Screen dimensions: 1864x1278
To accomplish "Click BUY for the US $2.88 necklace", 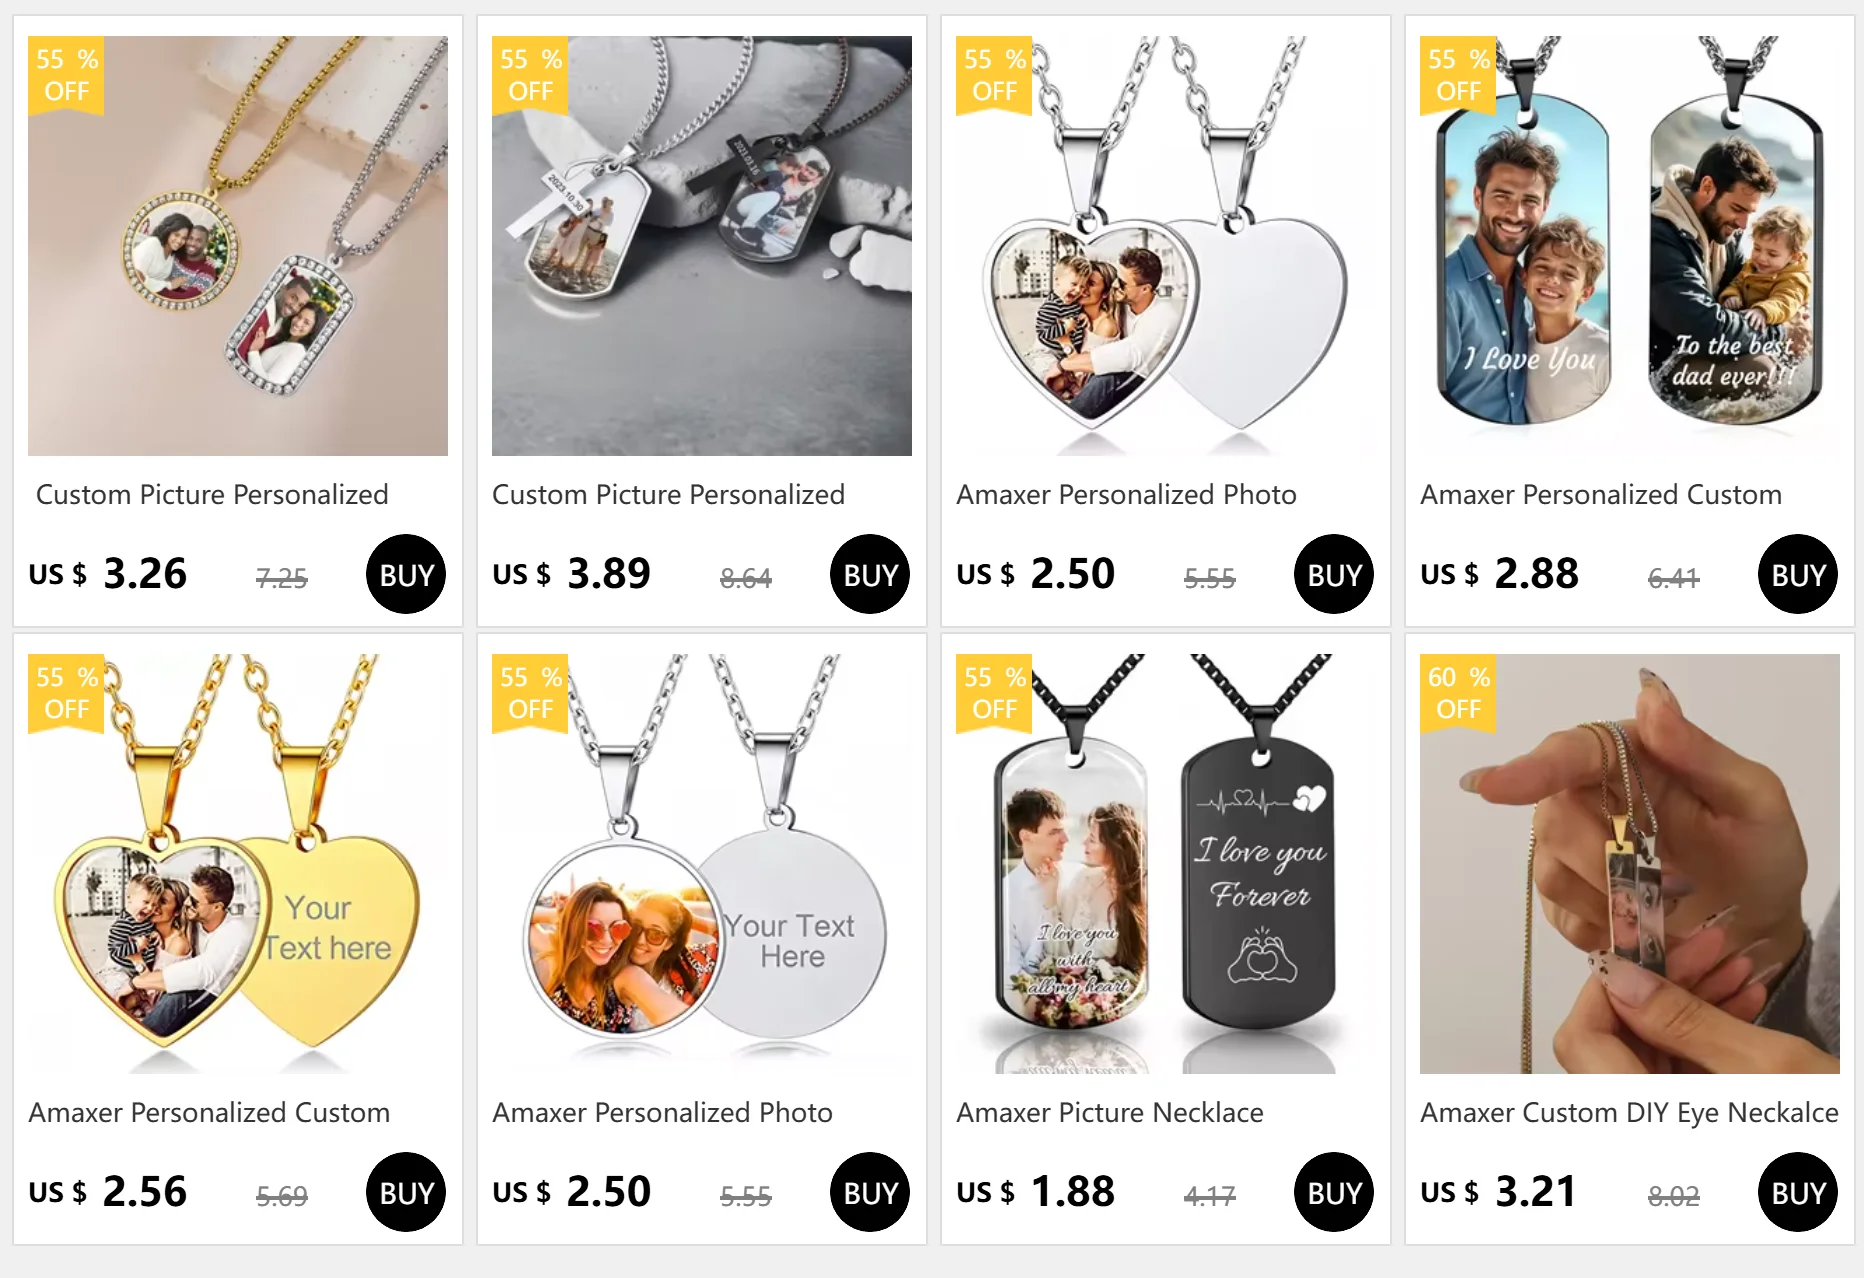I will (x=1798, y=574).
